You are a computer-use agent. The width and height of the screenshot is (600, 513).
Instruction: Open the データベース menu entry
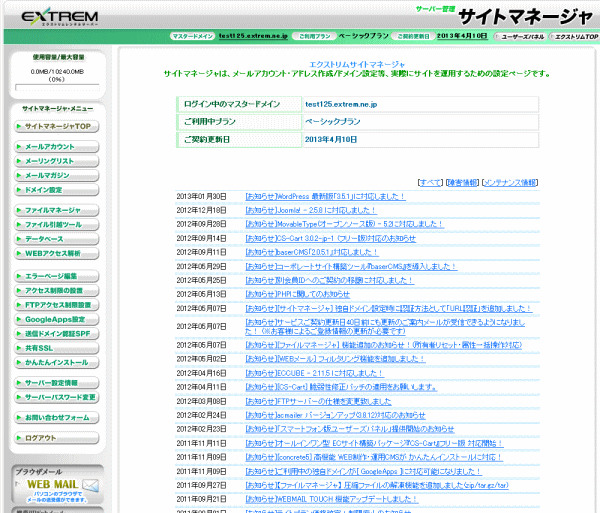pyautogui.click(x=56, y=239)
